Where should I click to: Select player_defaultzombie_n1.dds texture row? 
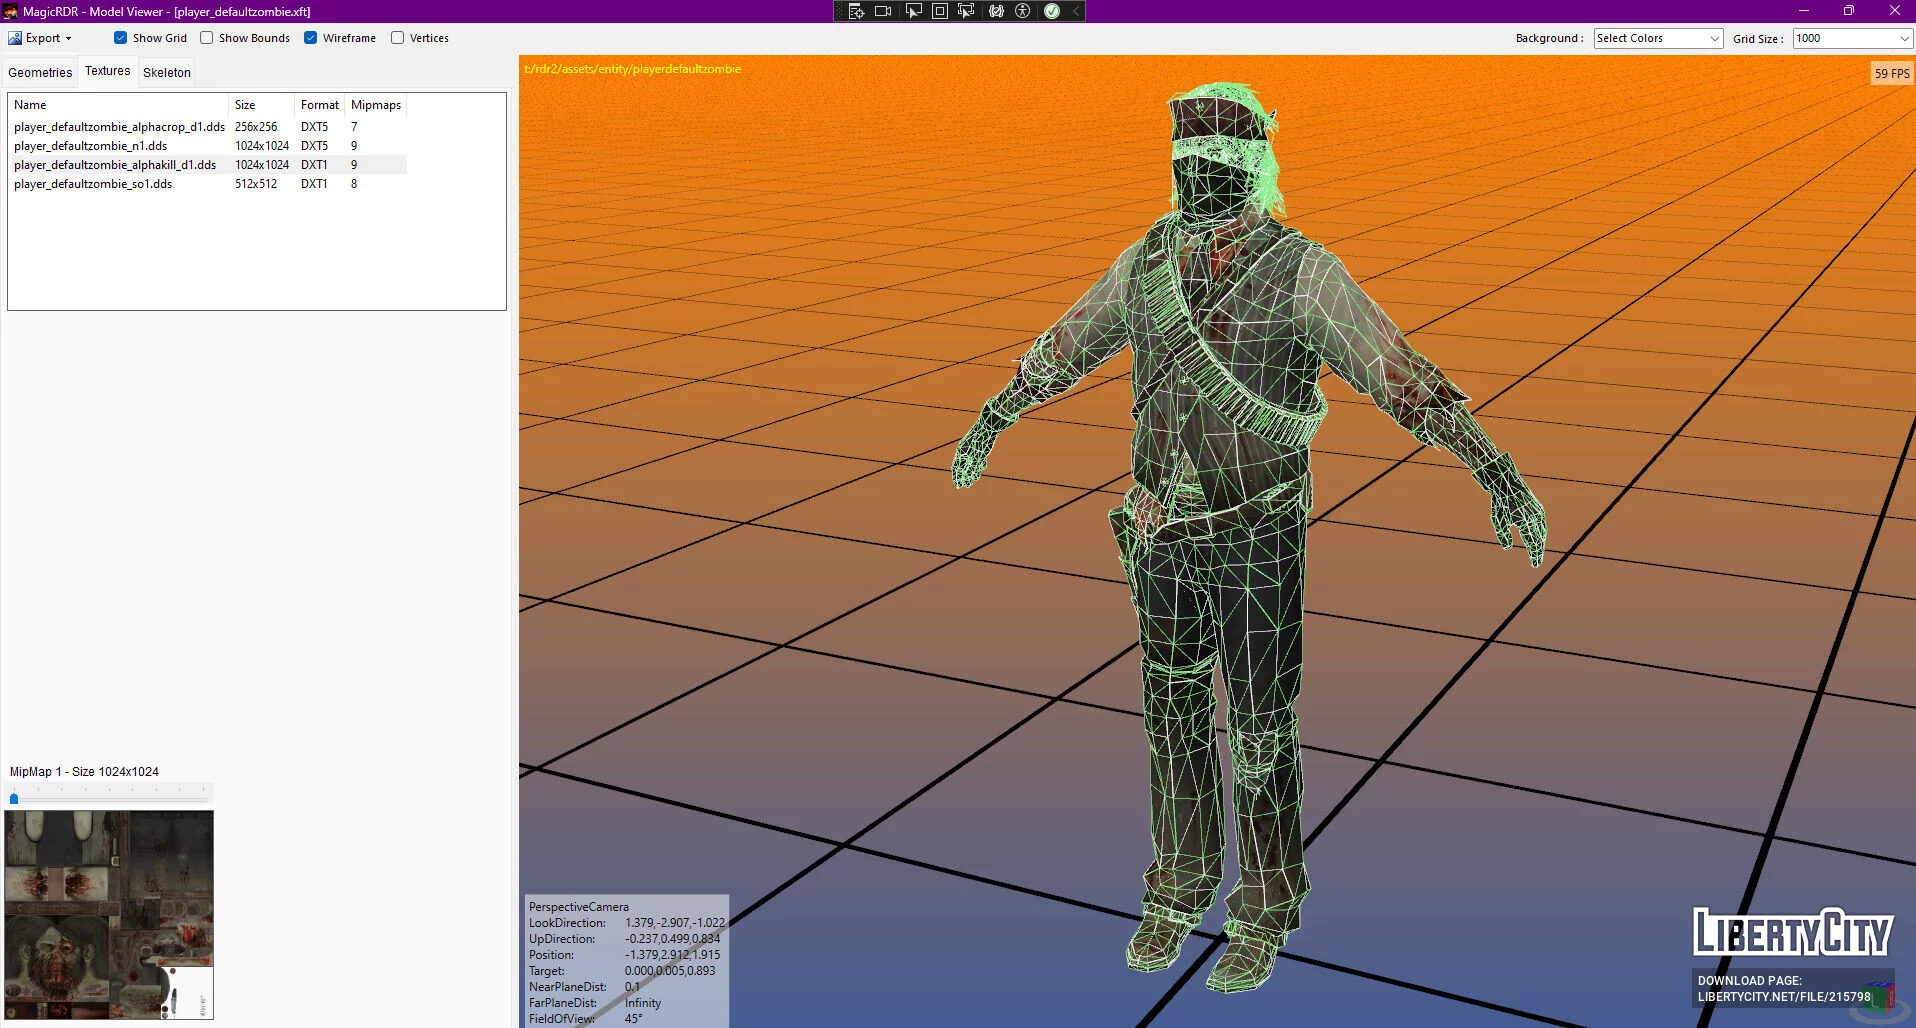208,146
